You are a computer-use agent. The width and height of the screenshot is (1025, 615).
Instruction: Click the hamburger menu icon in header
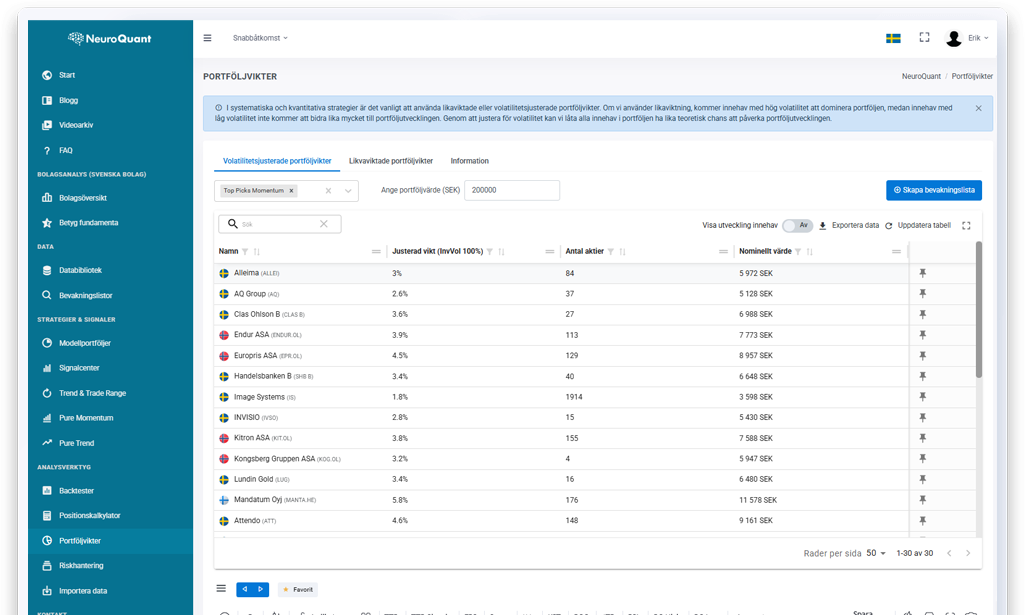[207, 38]
